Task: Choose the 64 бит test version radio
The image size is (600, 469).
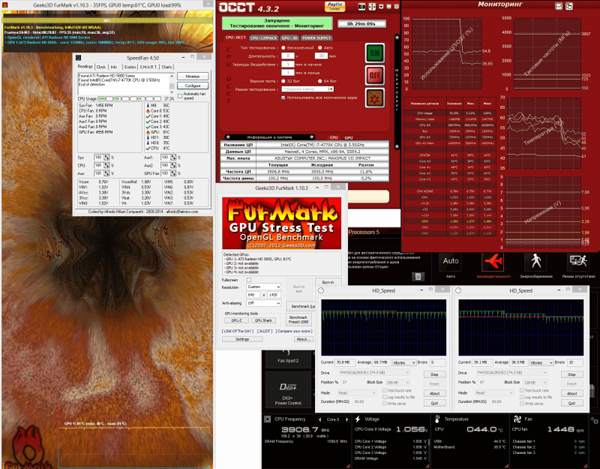Action: [x=320, y=81]
